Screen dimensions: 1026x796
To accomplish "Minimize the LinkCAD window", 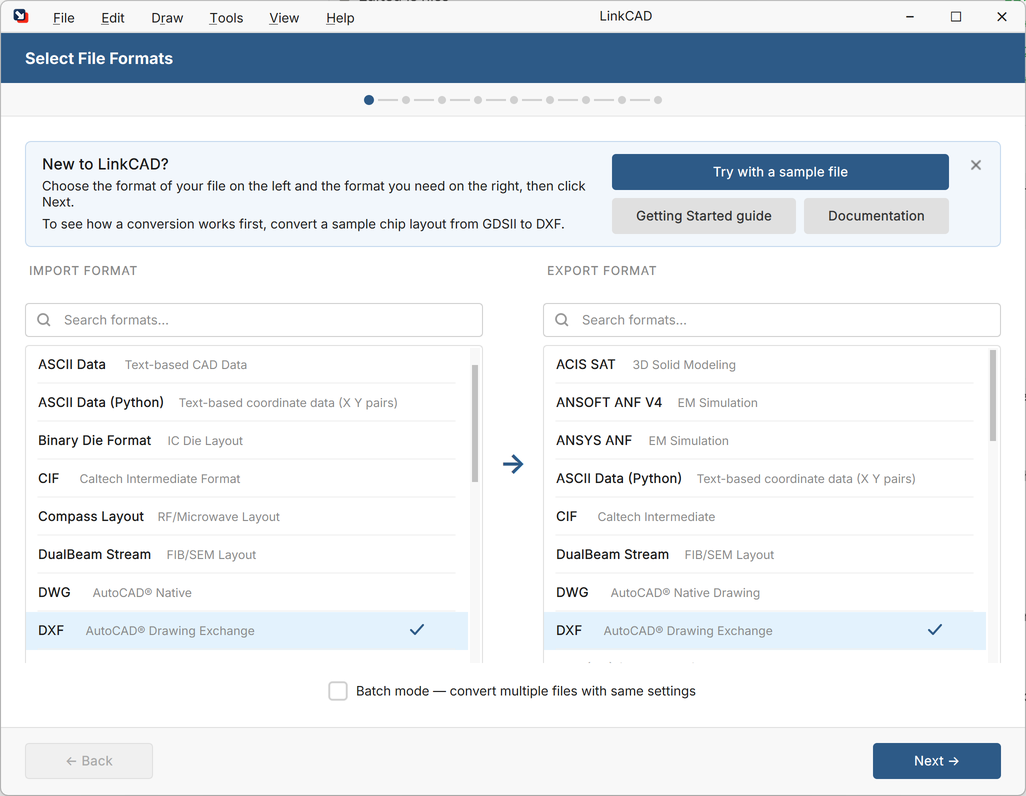I will (x=910, y=16).
